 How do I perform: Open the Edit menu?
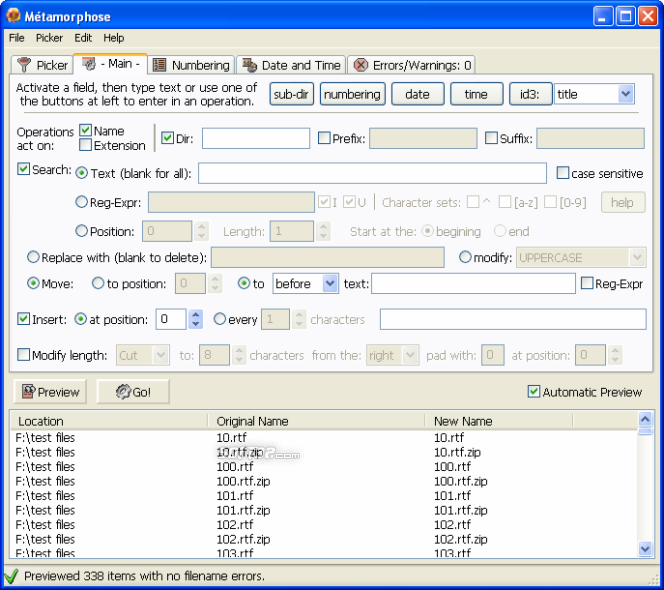click(x=83, y=38)
